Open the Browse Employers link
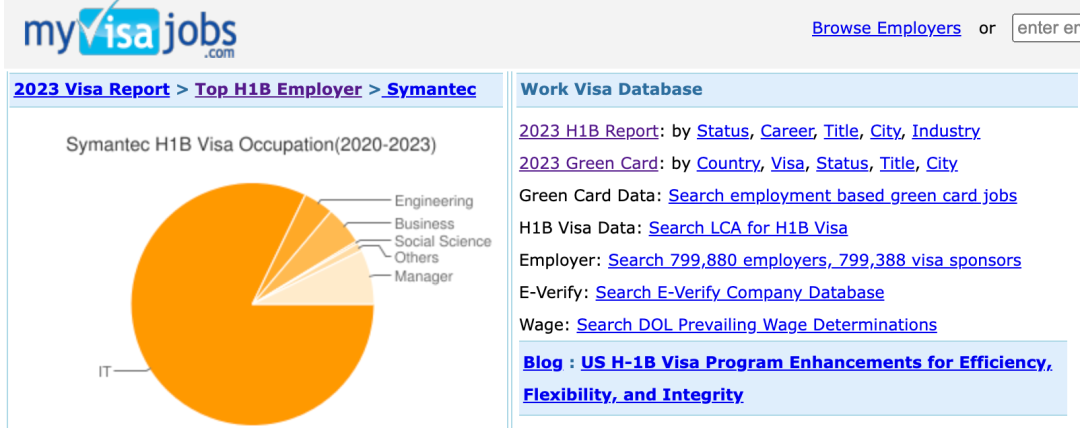 pos(886,28)
